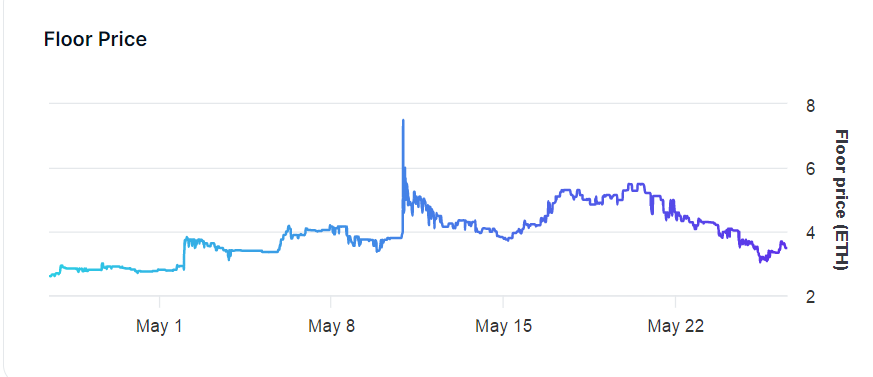Click the 2 value on y-axis
873x377 pixels.
pos(811,296)
